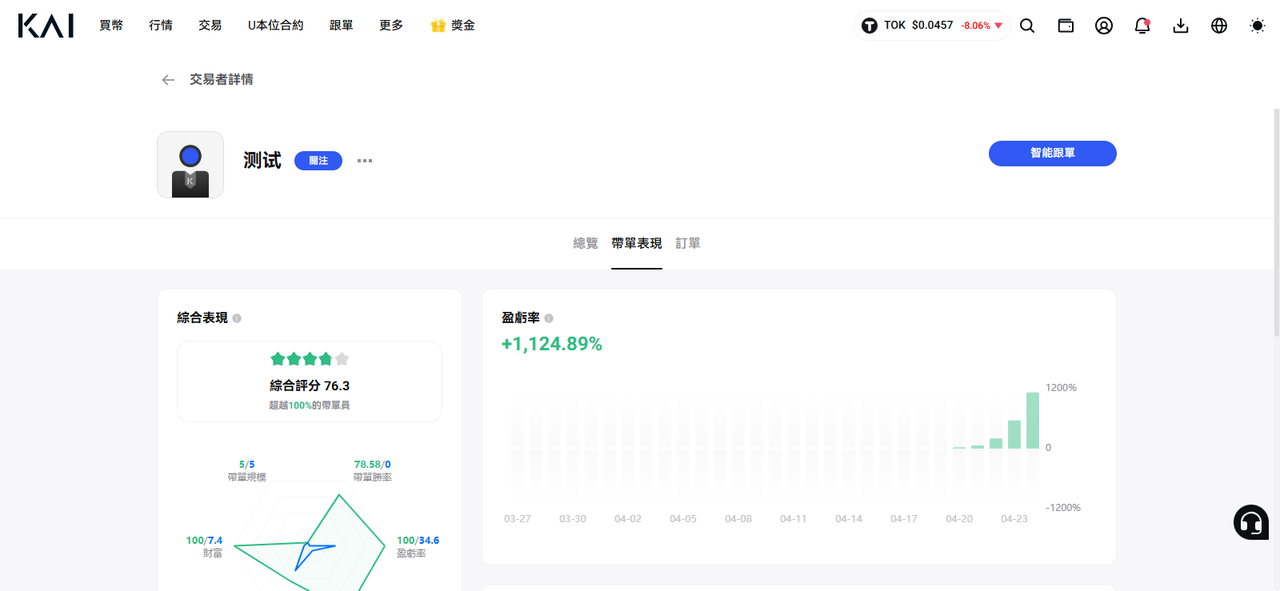Click the info icon next to 盈虧率
The width and height of the screenshot is (1280, 591).
pyautogui.click(x=549, y=318)
